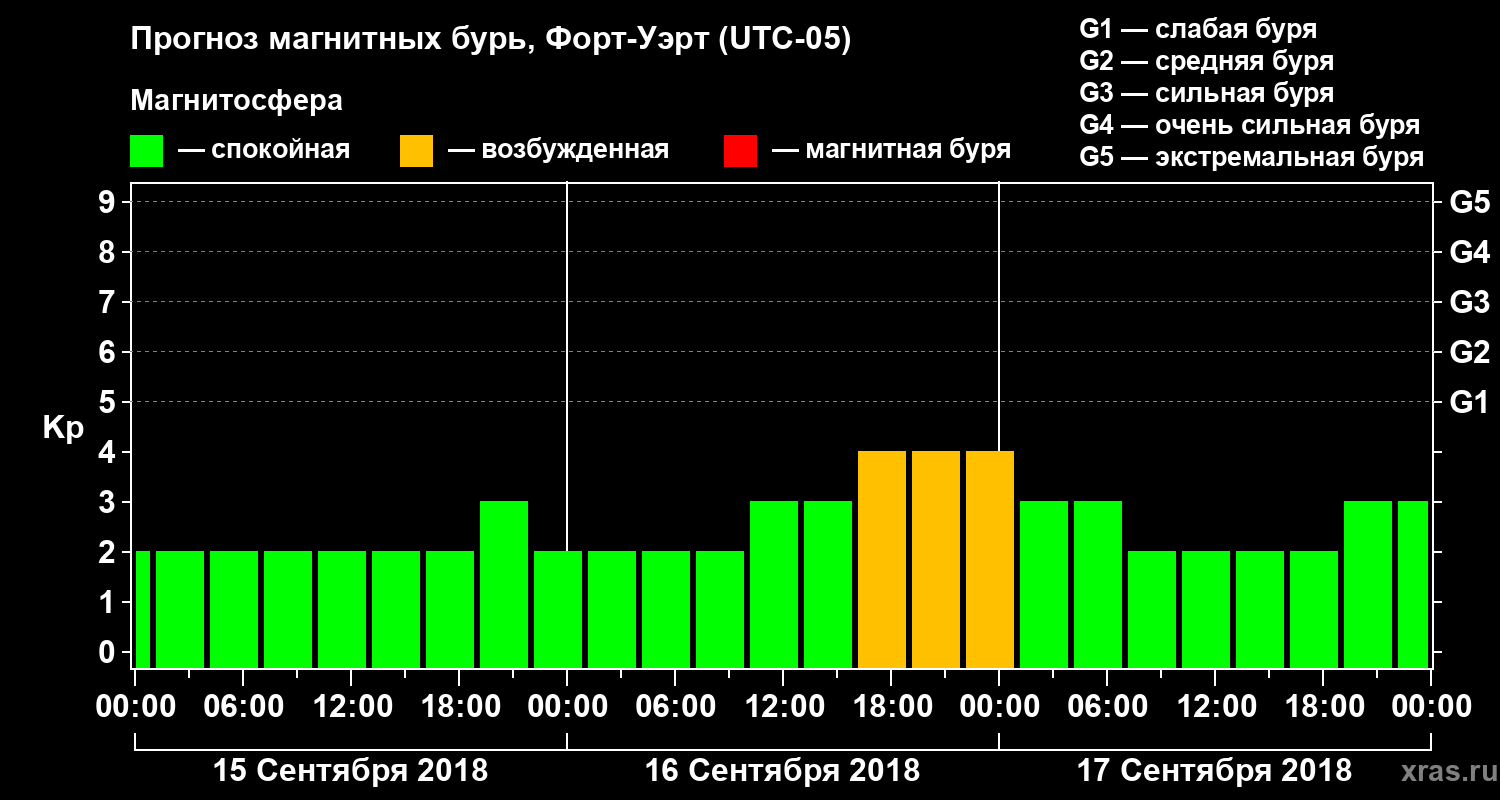Click the red 'магнитная буря' legend swatch
Image resolution: width=1500 pixels, height=800 pixels.
(740, 151)
